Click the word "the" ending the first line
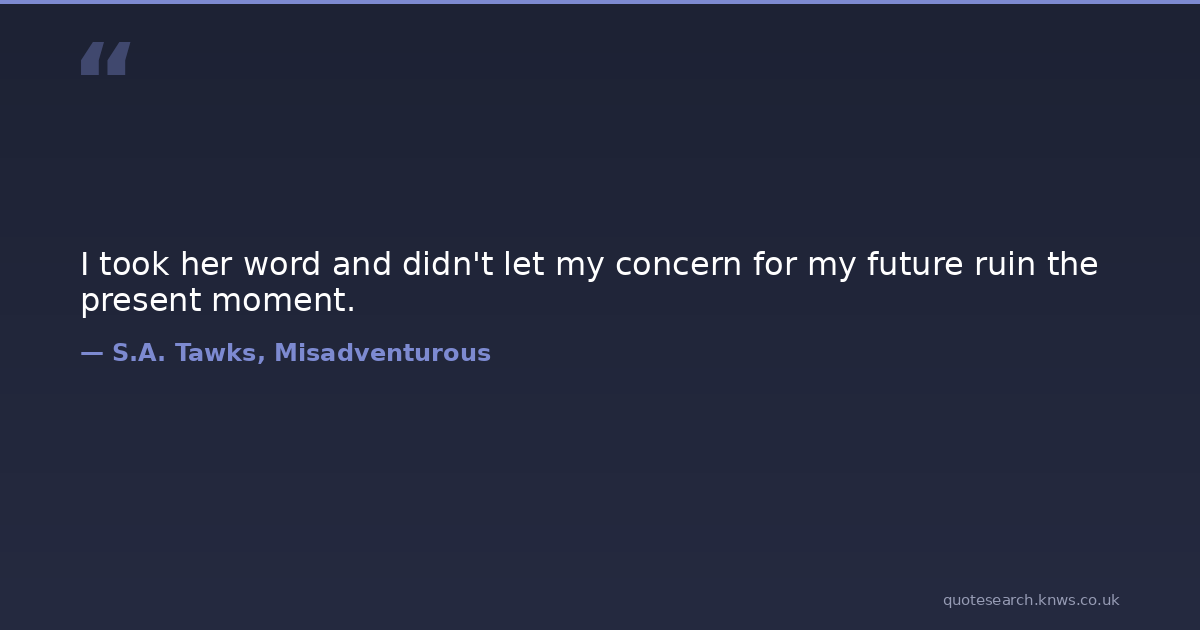Image resolution: width=1200 pixels, height=630 pixels. (x=1072, y=265)
